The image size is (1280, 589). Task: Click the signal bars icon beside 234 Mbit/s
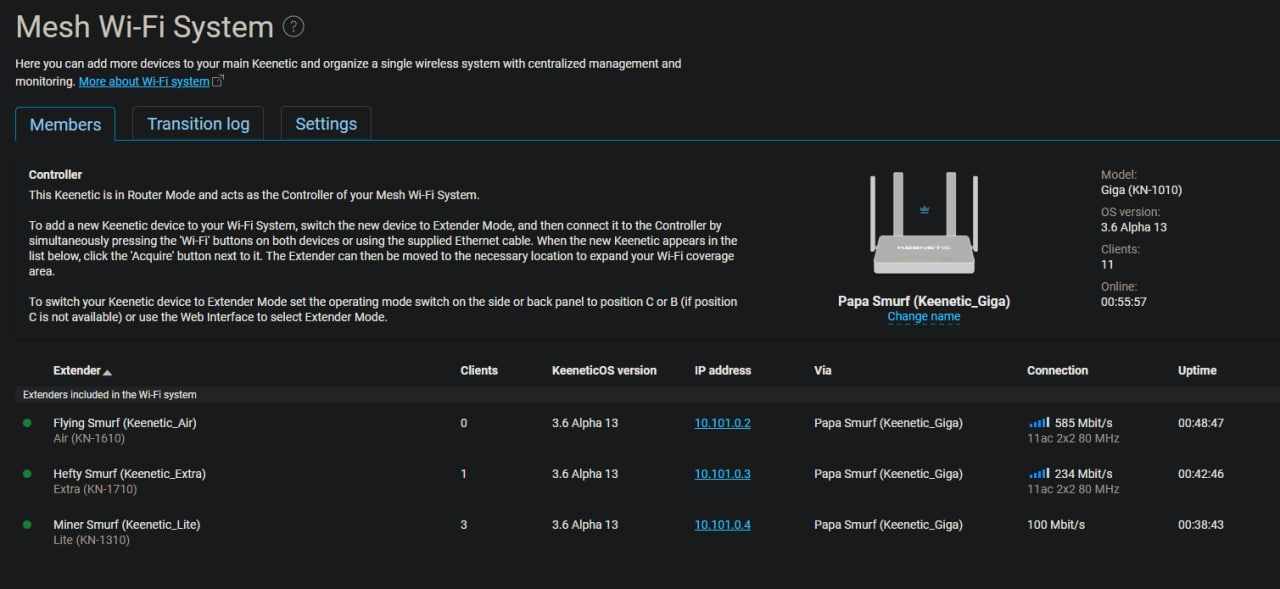coord(1039,474)
